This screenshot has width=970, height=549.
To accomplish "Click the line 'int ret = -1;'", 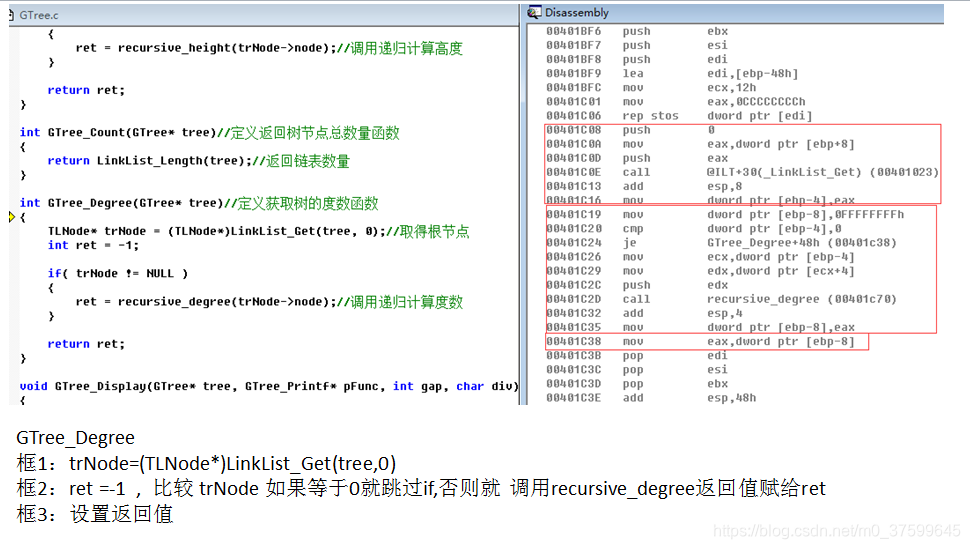I will [93, 245].
